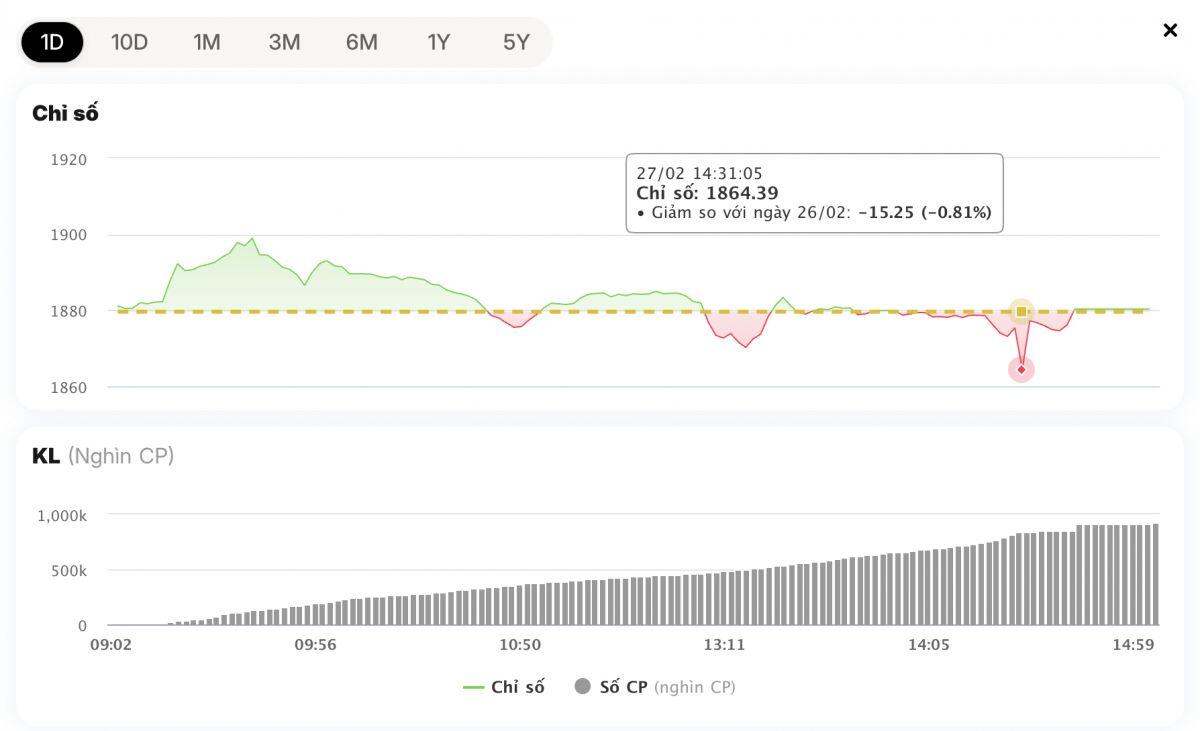Click the 1920 y-axis label
This screenshot has height=731, width=1200.
click(x=69, y=159)
